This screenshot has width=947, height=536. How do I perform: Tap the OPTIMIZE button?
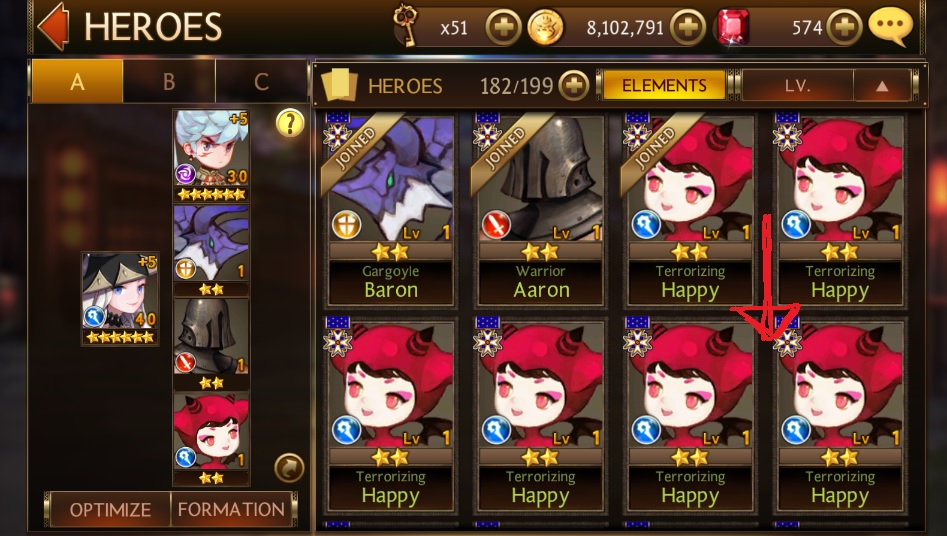point(110,509)
